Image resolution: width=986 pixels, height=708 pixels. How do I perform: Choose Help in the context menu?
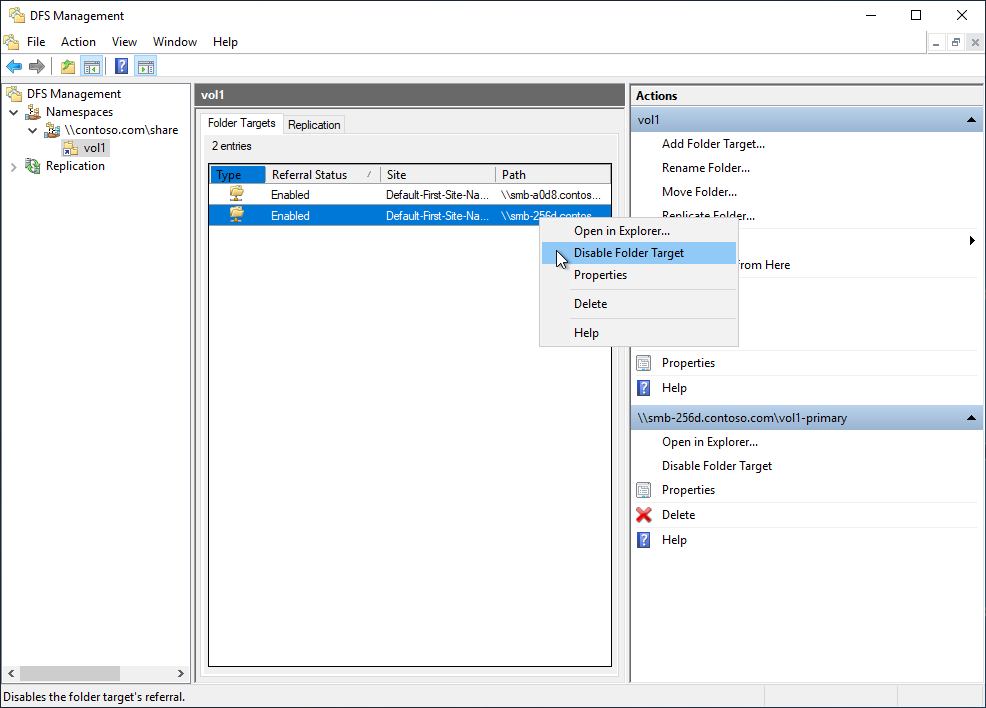pyautogui.click(x=639, y=333)
